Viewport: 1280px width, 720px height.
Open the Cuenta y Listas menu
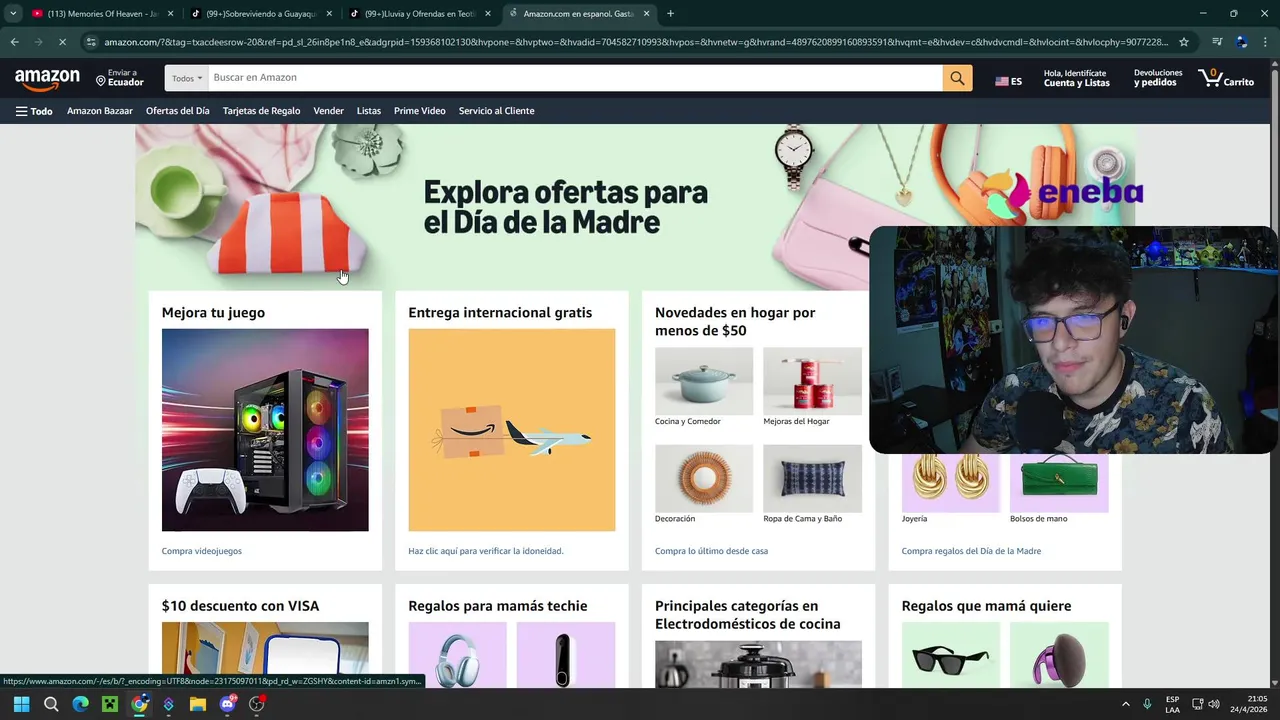pyautogui.click(x=1076, y=78)
